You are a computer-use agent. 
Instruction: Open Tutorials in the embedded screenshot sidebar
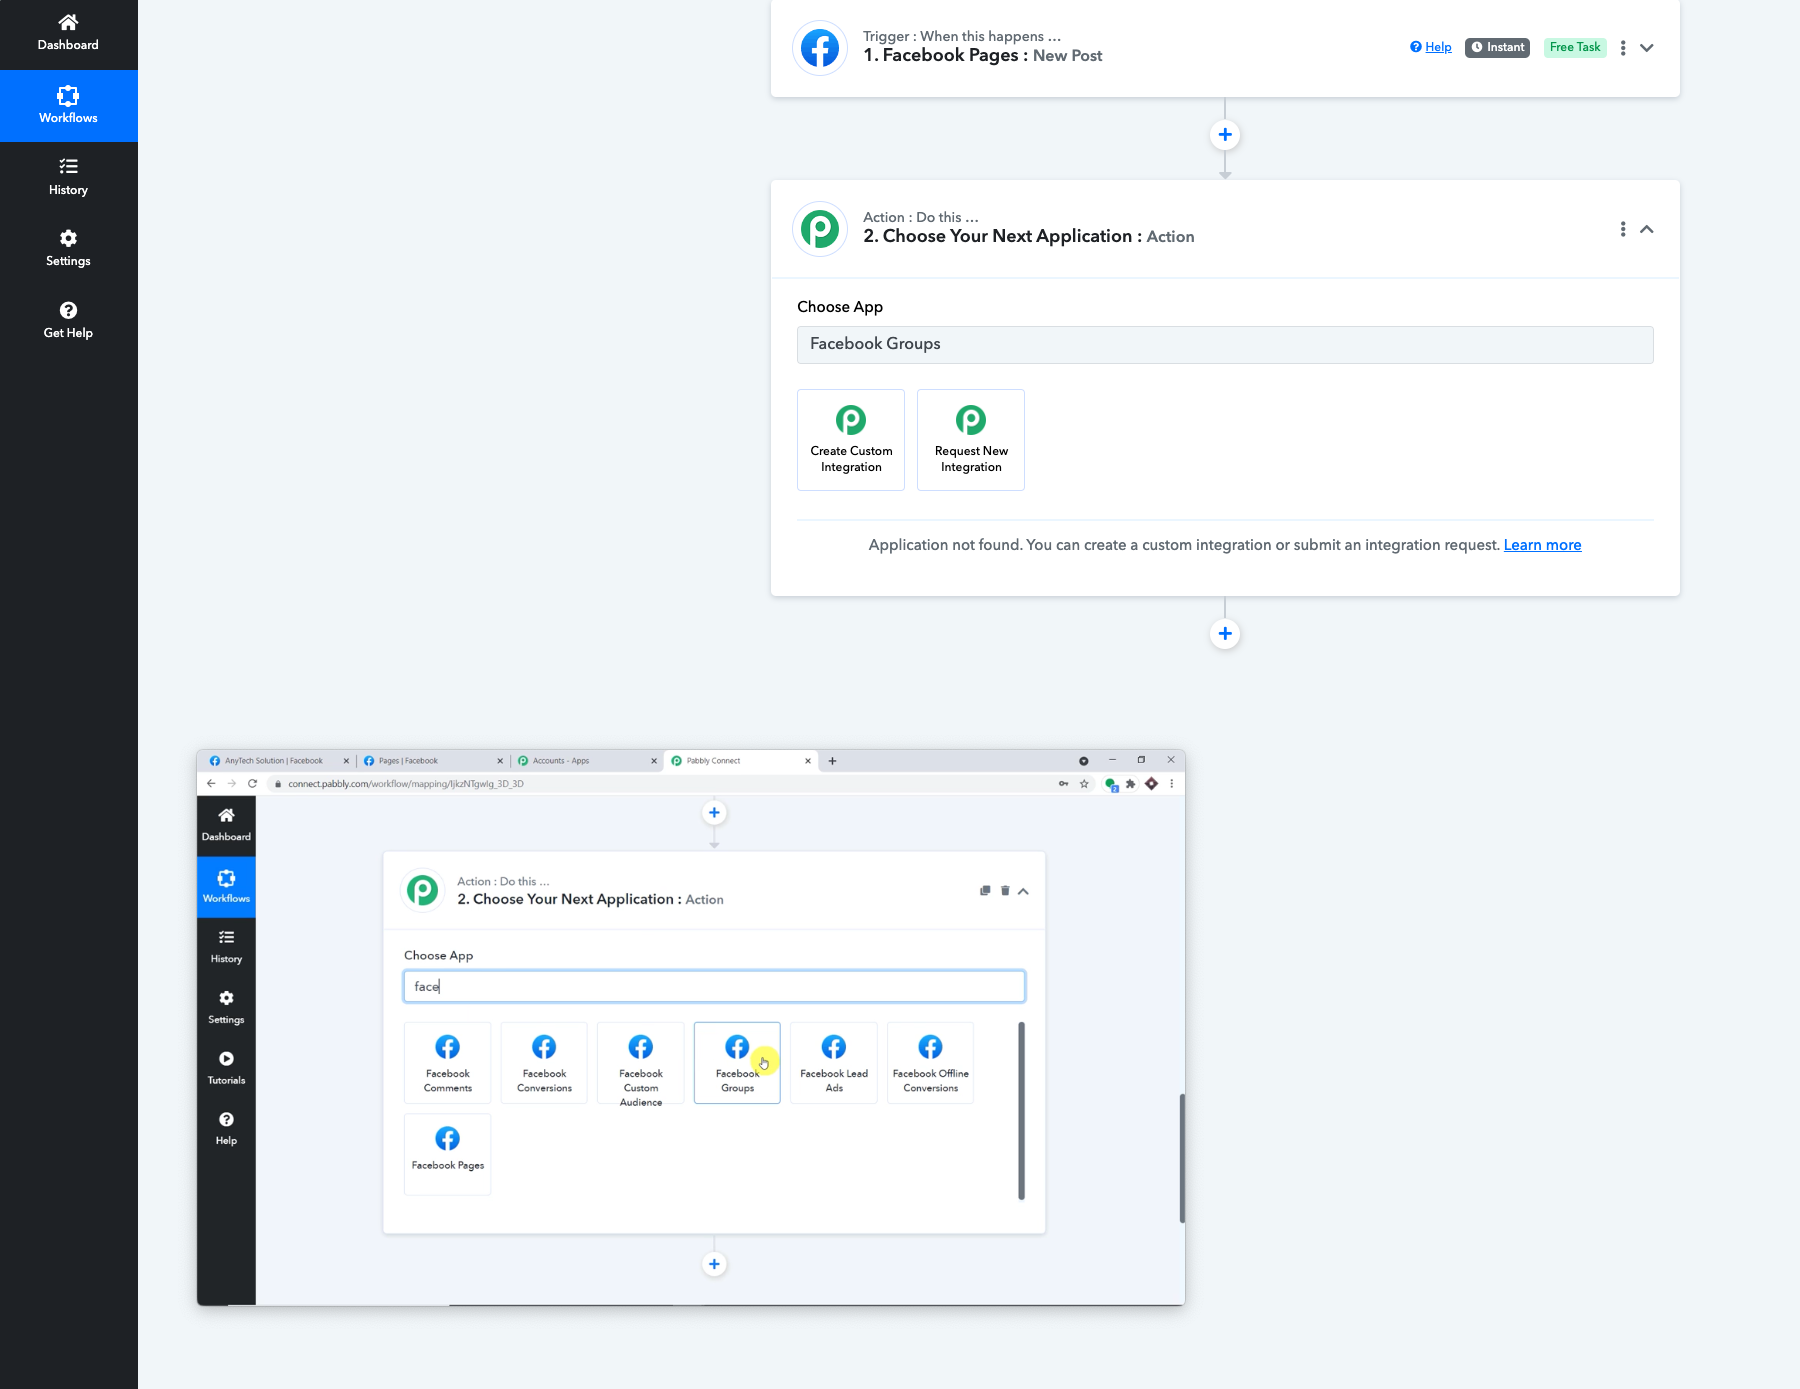(226, 1068)
